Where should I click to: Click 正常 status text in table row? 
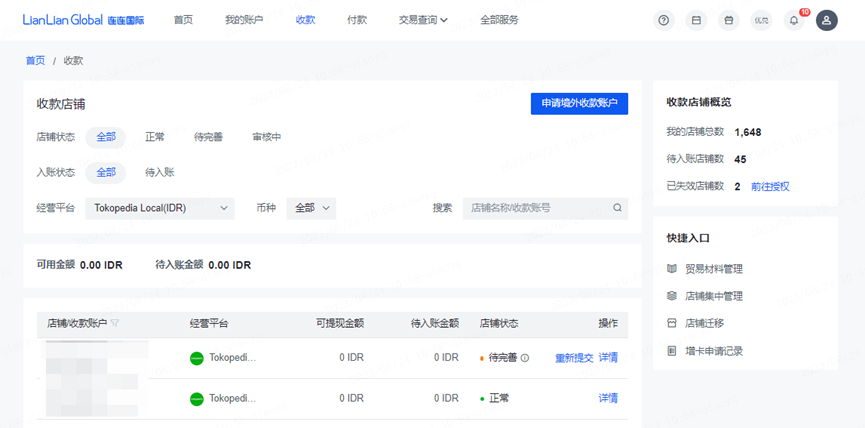(x=498, y=398)
